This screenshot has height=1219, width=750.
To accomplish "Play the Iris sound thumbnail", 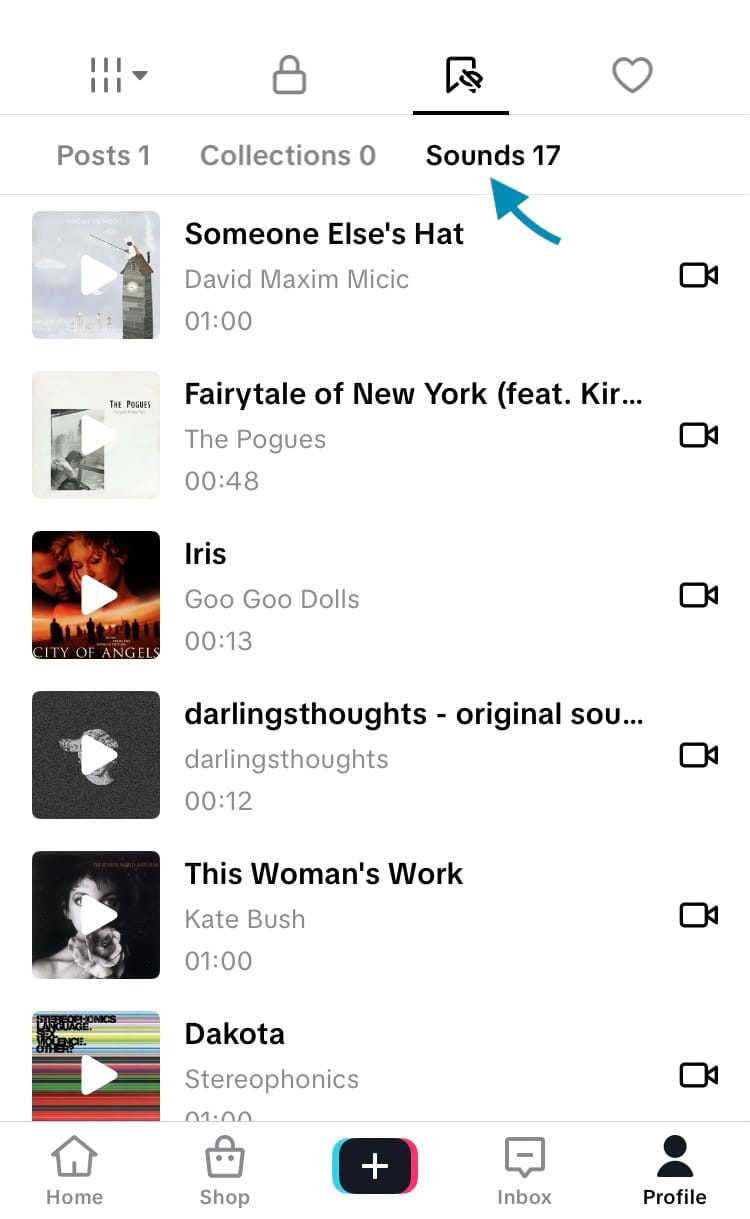I will [96, 595].
